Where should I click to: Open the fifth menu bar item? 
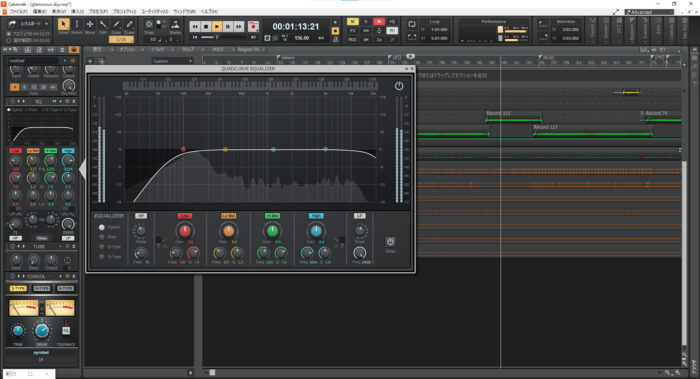coord(98,11)
